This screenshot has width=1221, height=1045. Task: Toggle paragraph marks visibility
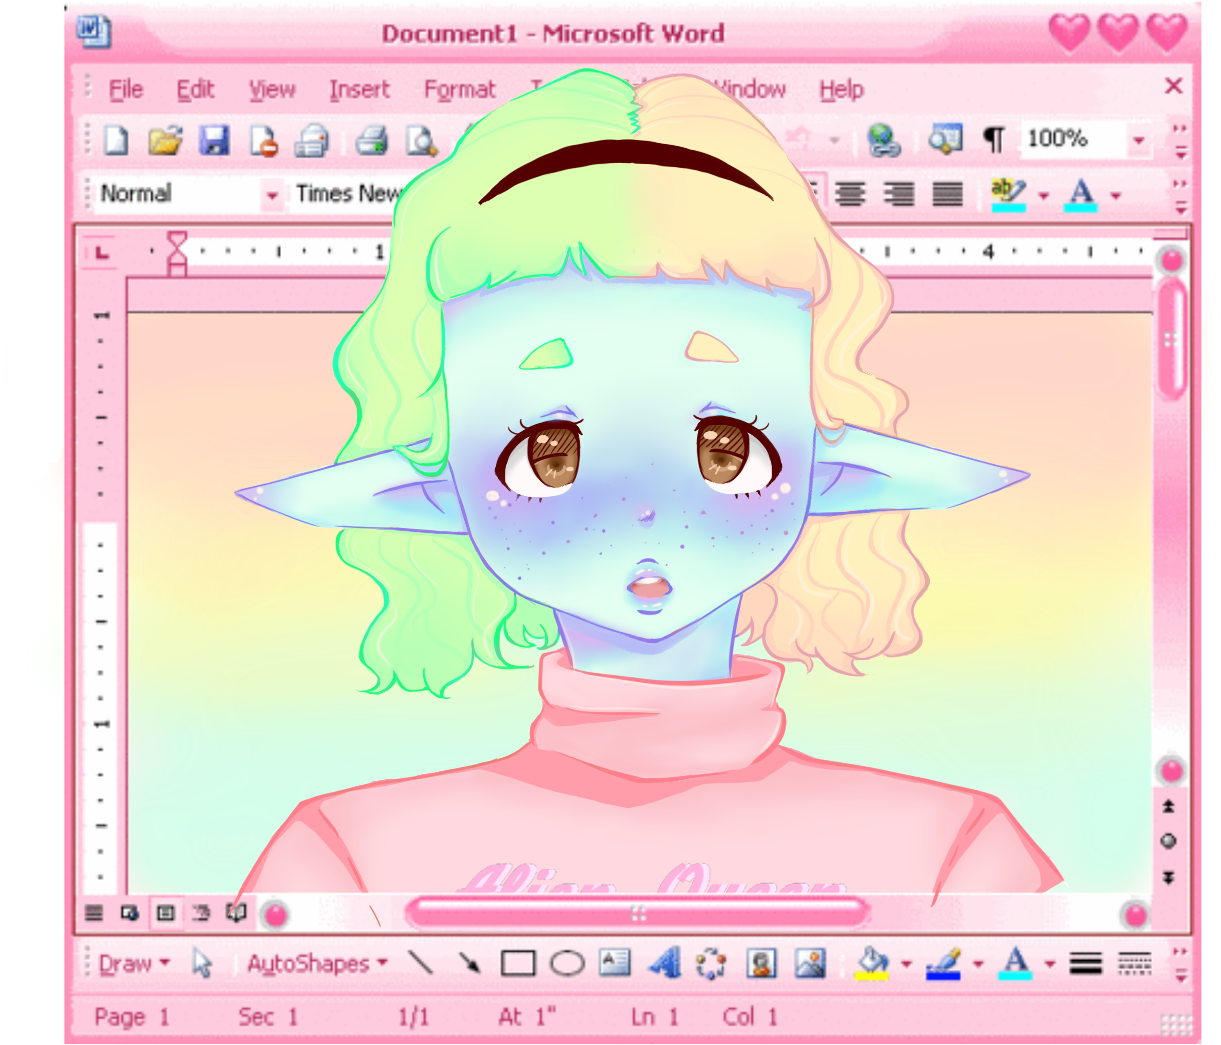(993, 140)
